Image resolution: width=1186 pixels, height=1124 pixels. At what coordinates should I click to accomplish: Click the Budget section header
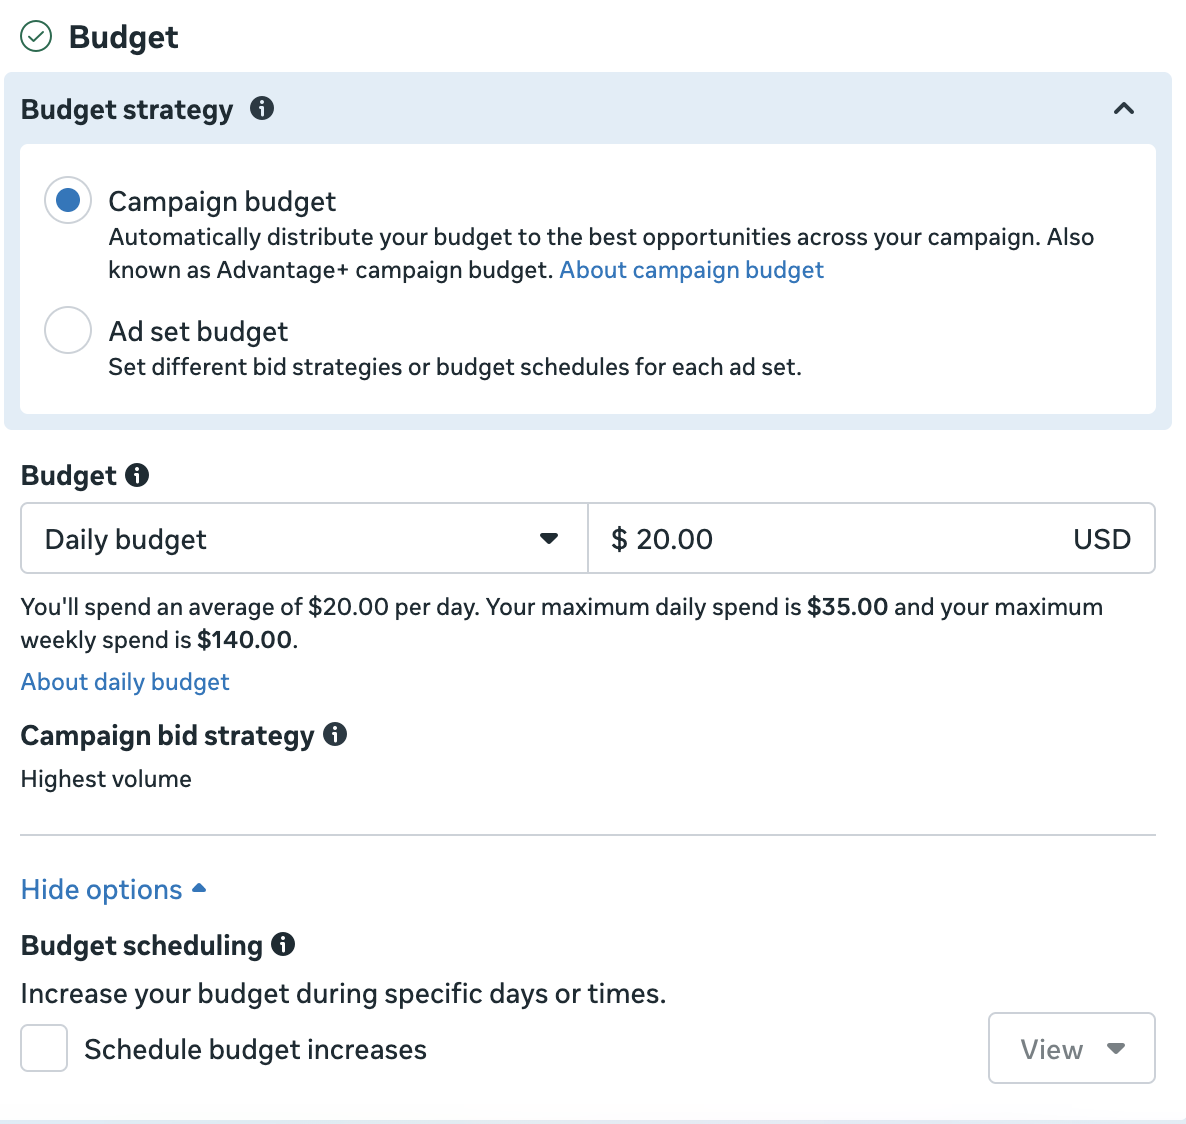click(123, 36)
